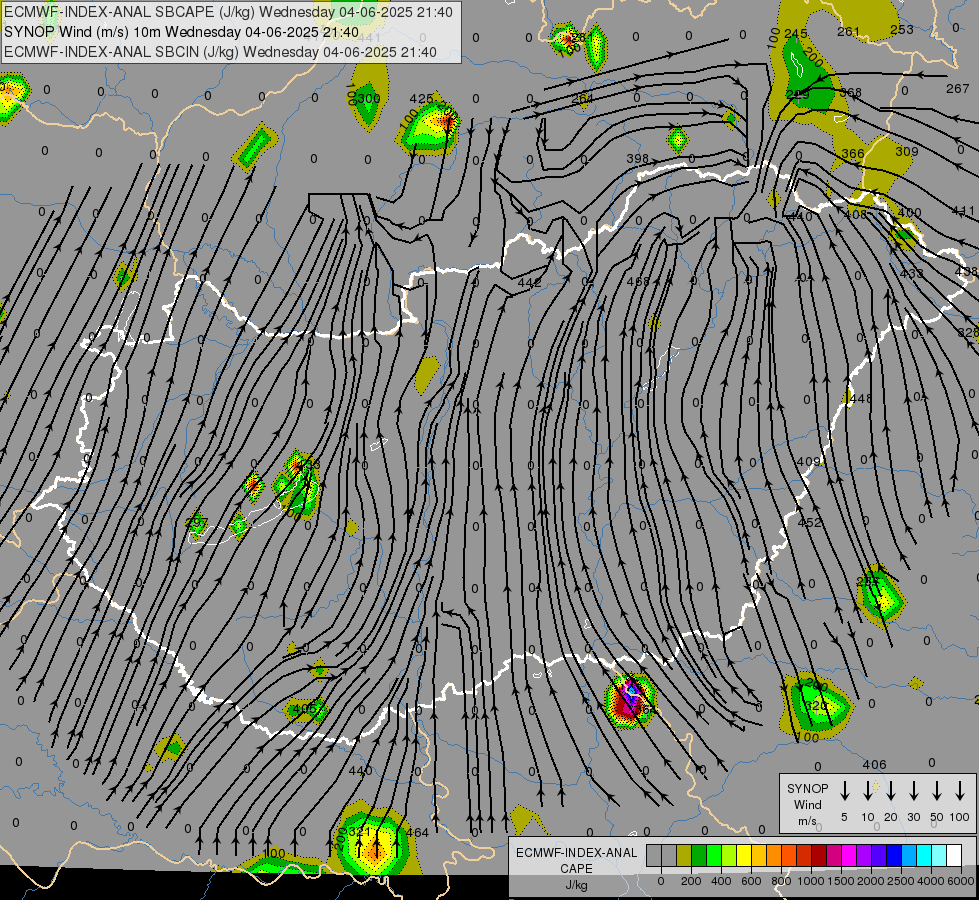Click the 6000 tick label on the CAPE scale
This screenshot has width=979, height=900.
[x=961, y=881]
